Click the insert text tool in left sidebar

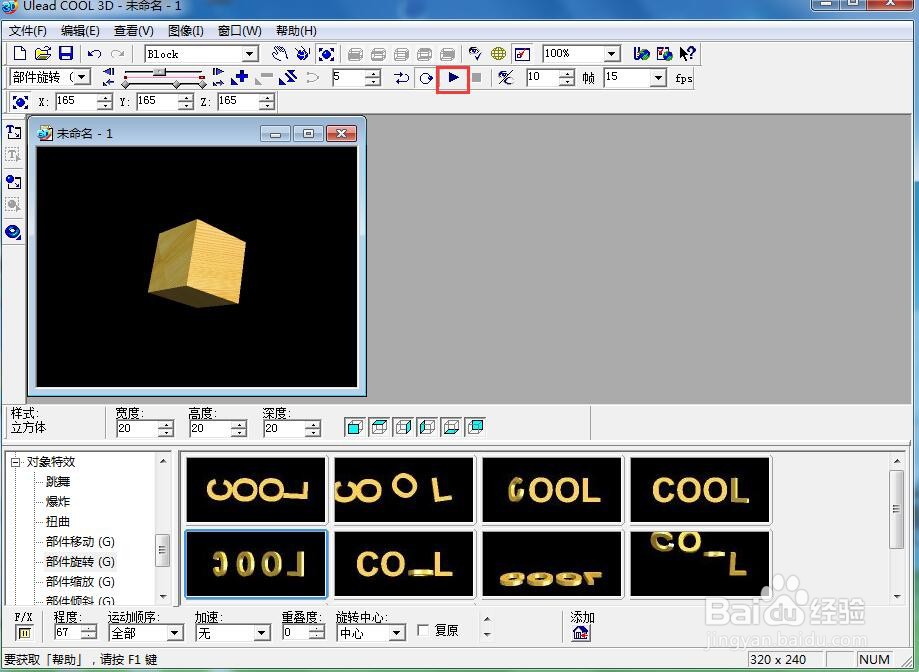point(13,132)
